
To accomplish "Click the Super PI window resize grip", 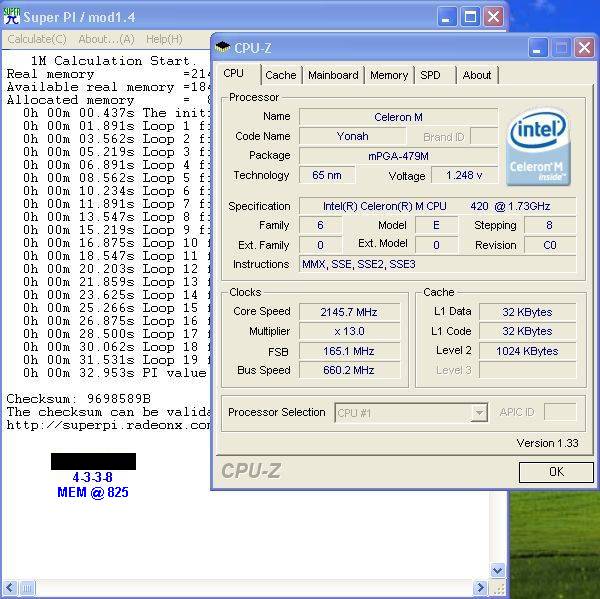I will click(498, 588).
